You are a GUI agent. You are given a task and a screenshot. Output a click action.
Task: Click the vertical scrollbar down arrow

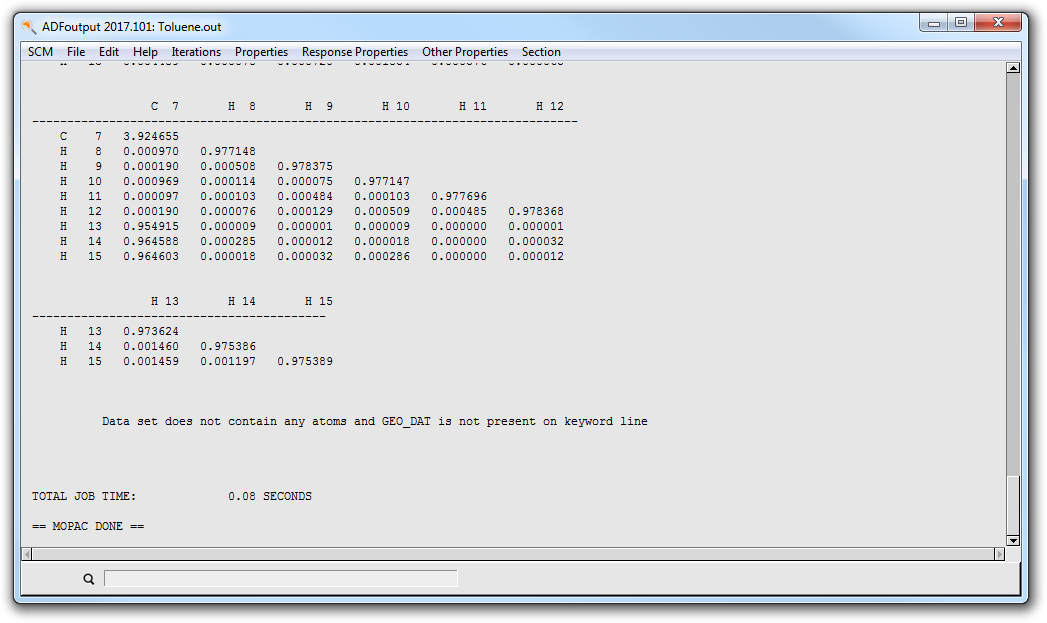point(1013,541)
